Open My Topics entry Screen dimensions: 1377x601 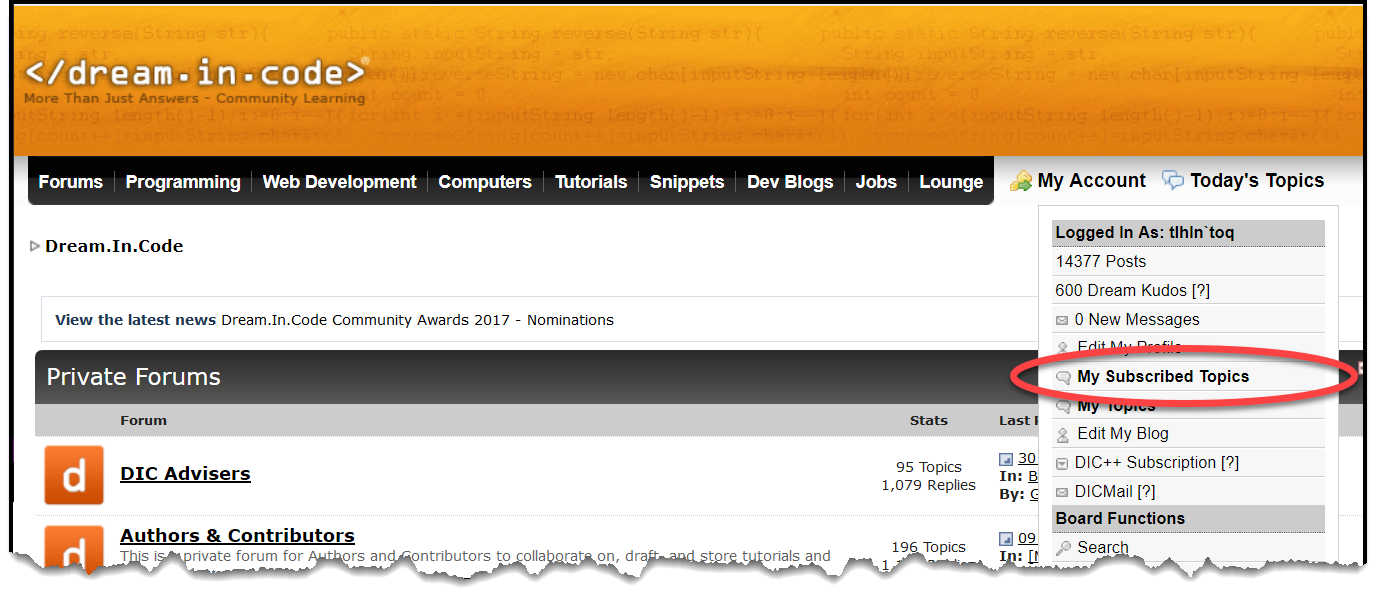(1116, 406)
